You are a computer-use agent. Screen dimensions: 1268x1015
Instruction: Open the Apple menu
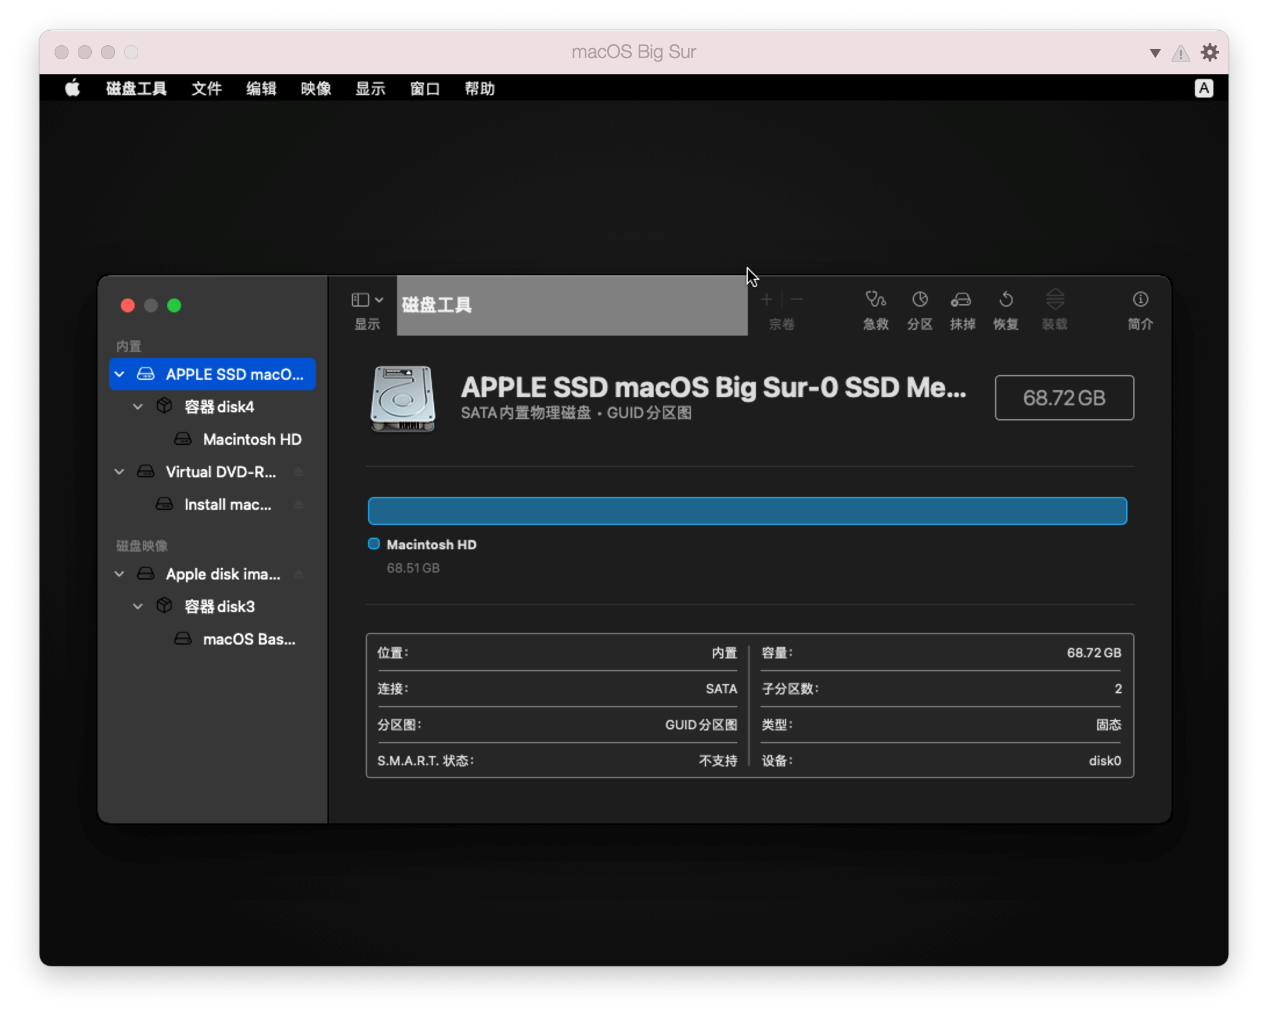click(x=72, y=88)
